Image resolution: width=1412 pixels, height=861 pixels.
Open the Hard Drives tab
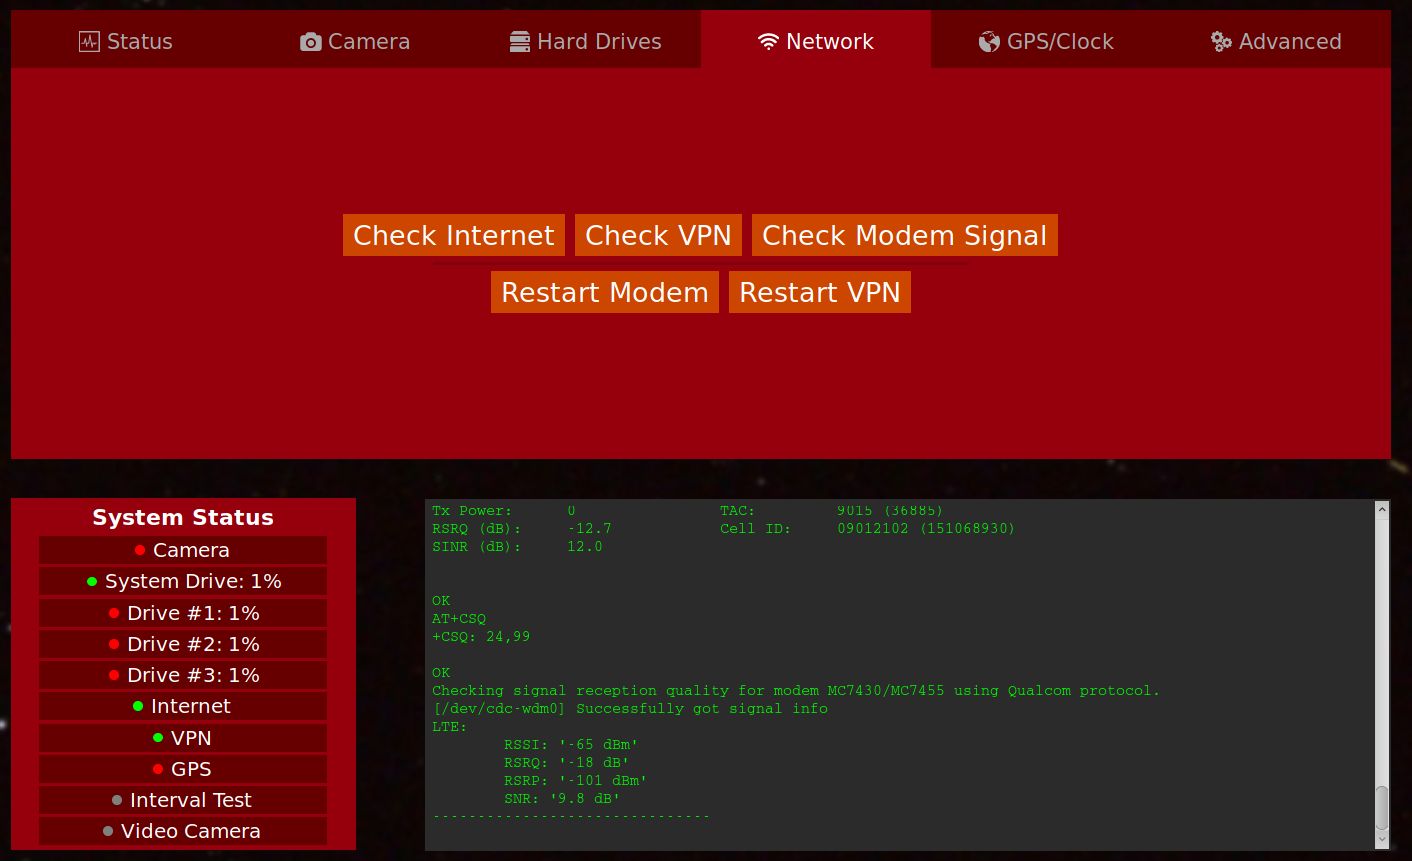pos(585,42)
